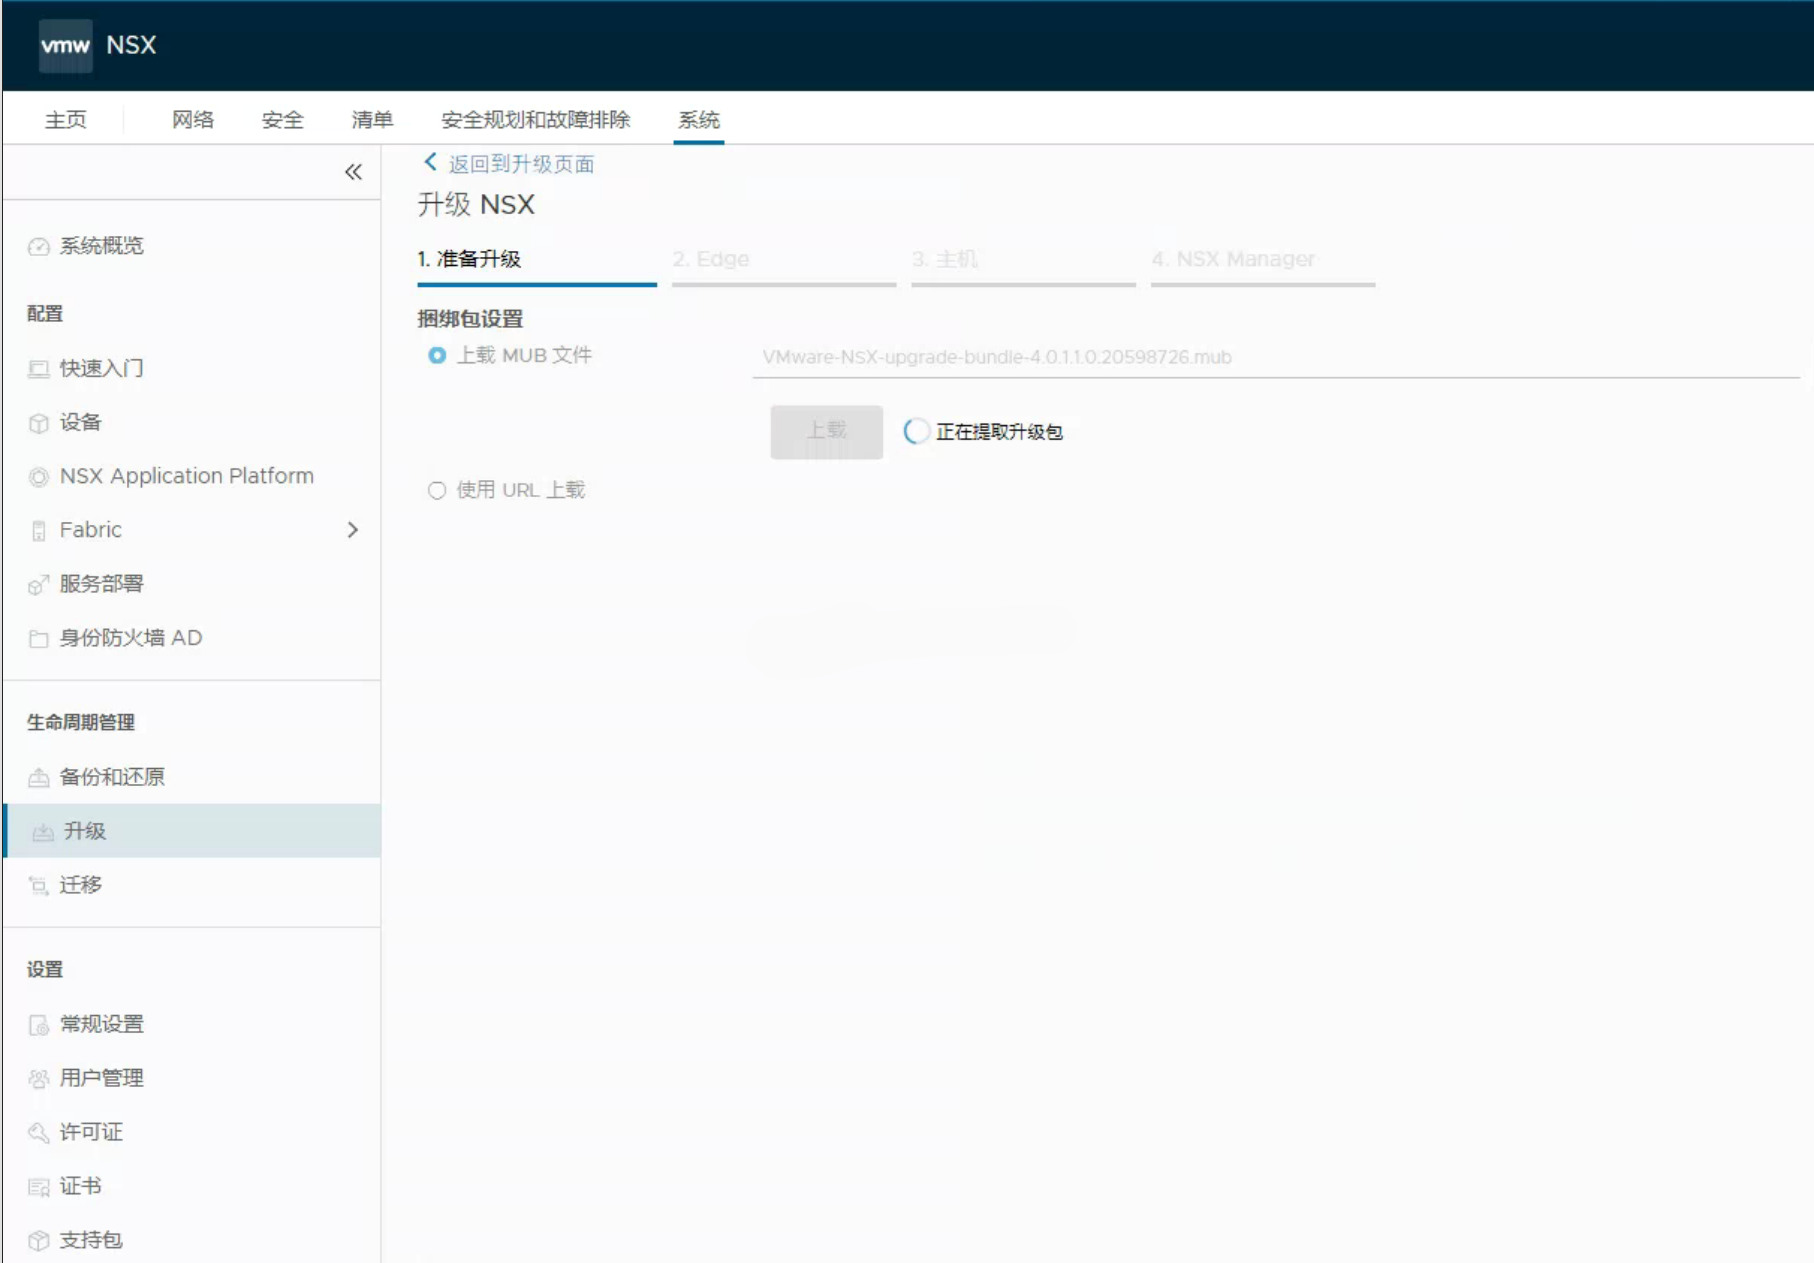Screen dimensions: 1814x1263
Task: Open 设备 in the sidebar
Action: pyautogui.click(x=81, y=422)
